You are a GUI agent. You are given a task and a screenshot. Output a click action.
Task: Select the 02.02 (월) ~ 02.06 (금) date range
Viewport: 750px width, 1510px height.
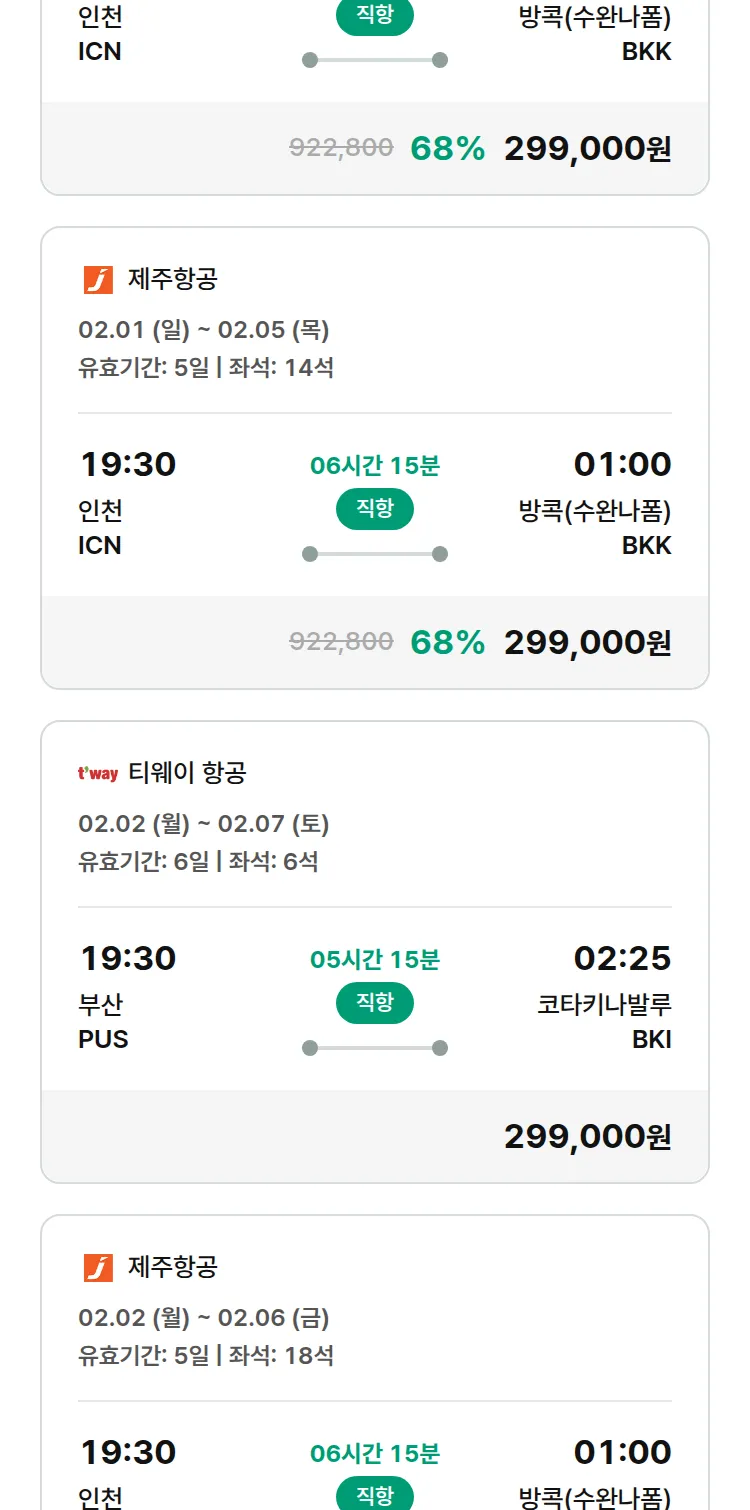[x=204, y=1318]
